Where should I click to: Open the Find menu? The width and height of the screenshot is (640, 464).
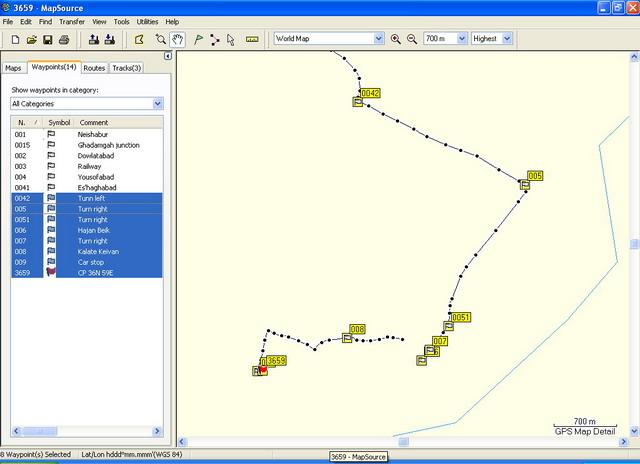point(45,22)
